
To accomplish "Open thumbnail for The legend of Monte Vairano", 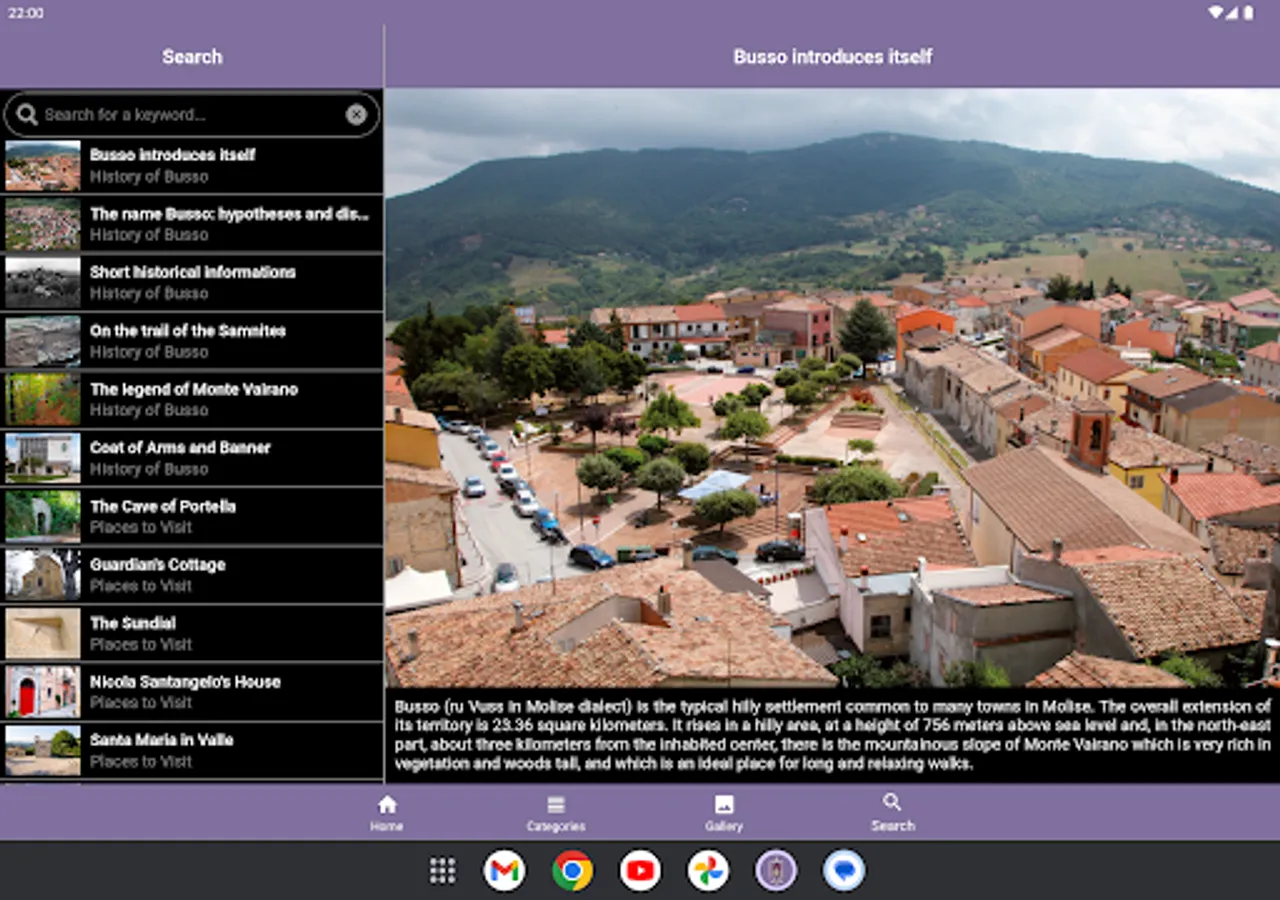I will click(42, 400).
